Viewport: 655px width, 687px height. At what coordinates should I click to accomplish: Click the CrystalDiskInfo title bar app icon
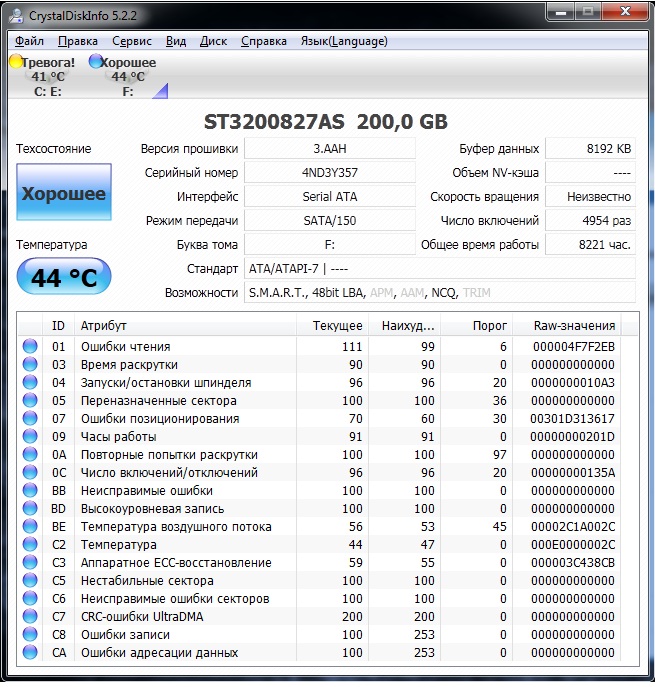click(16, 15)
